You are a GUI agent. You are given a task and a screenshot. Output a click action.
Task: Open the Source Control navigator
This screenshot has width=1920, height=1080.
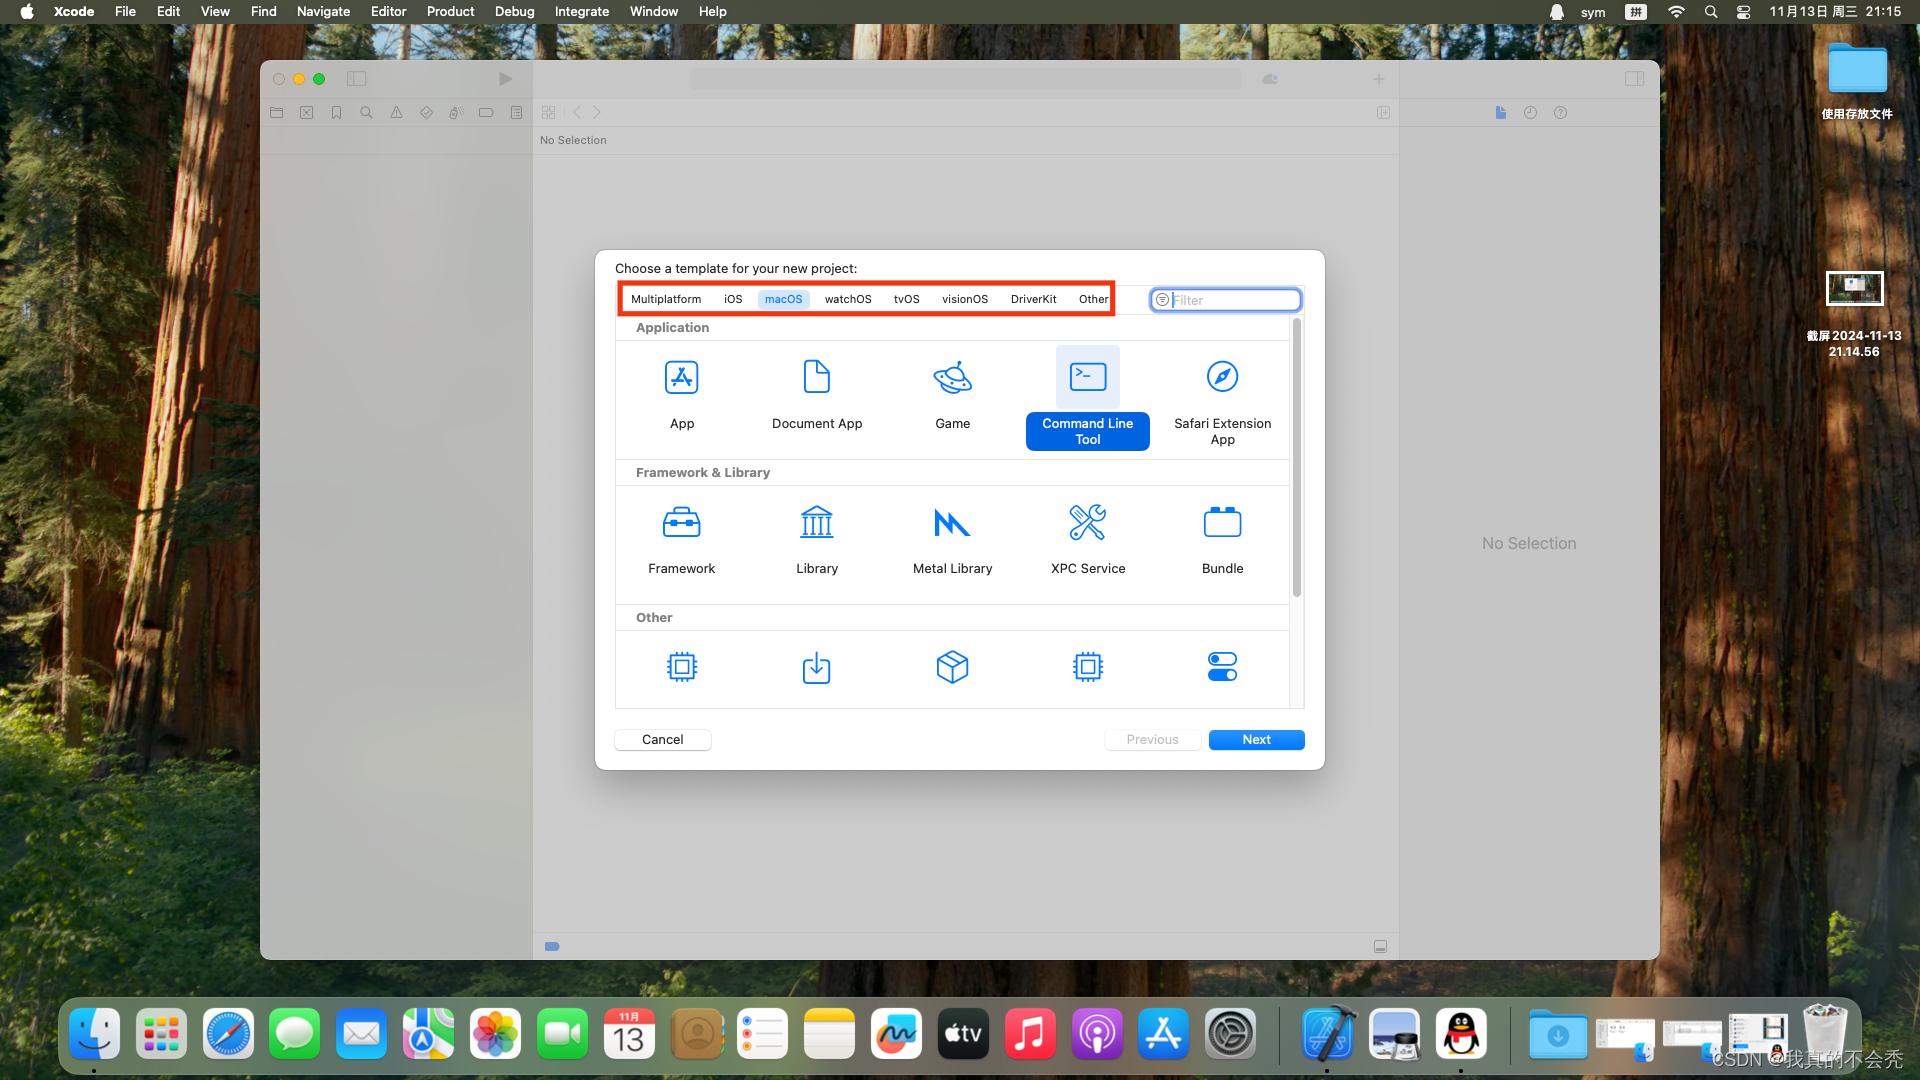click(307, 113)
